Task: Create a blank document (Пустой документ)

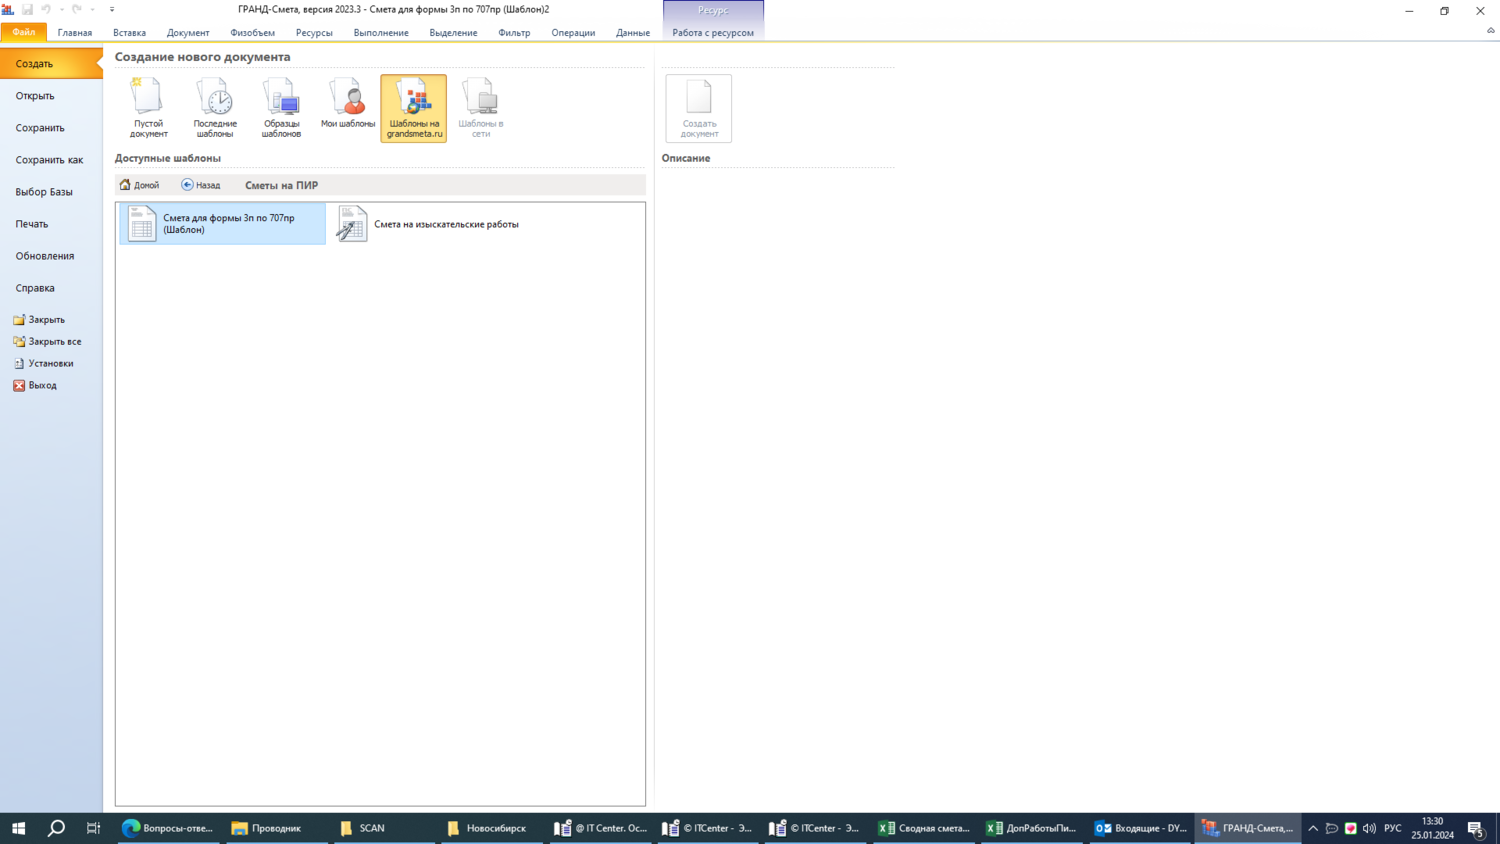Action: coord(148,108)
